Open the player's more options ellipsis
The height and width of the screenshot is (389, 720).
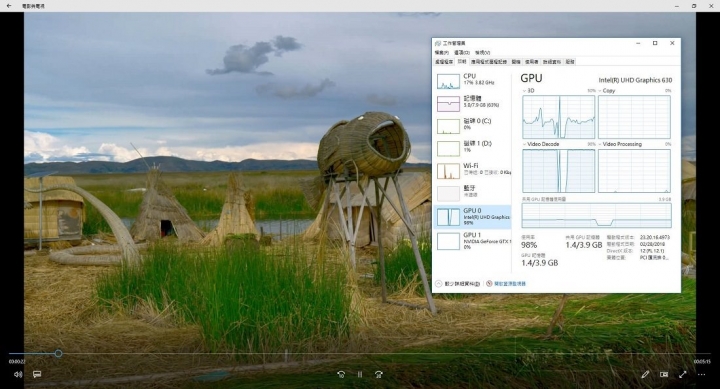pyautogui.click(x=701, y=374)
